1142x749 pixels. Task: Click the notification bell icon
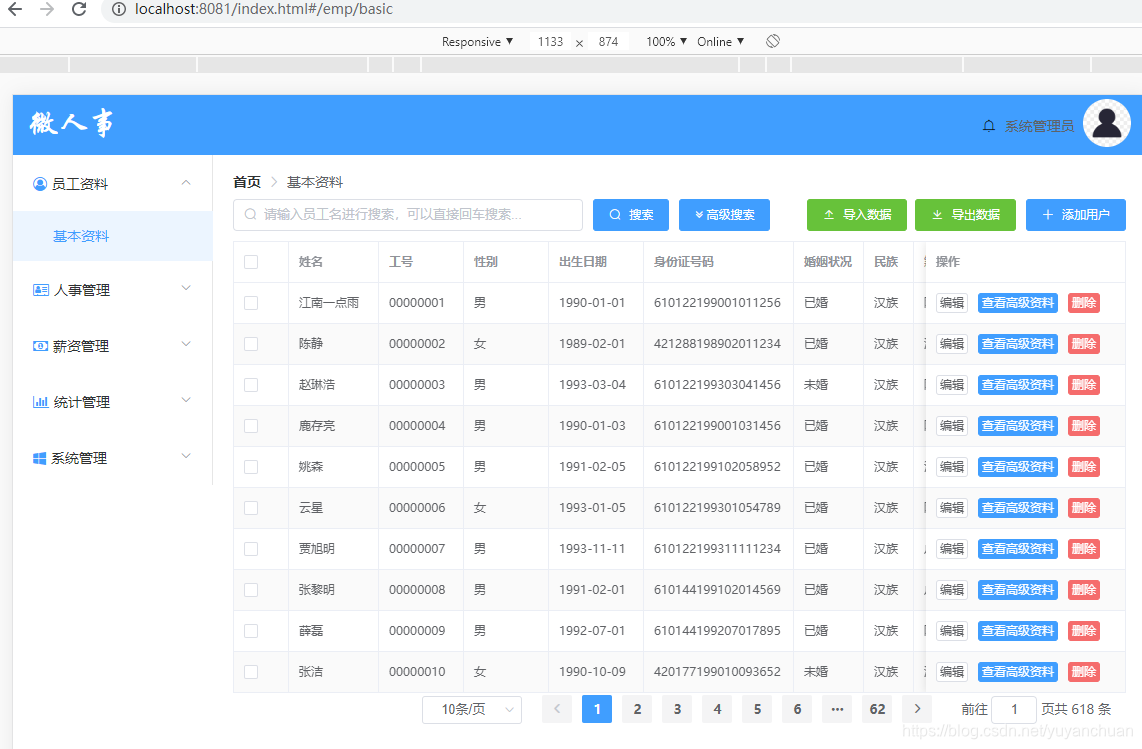[x=990, y=125]
